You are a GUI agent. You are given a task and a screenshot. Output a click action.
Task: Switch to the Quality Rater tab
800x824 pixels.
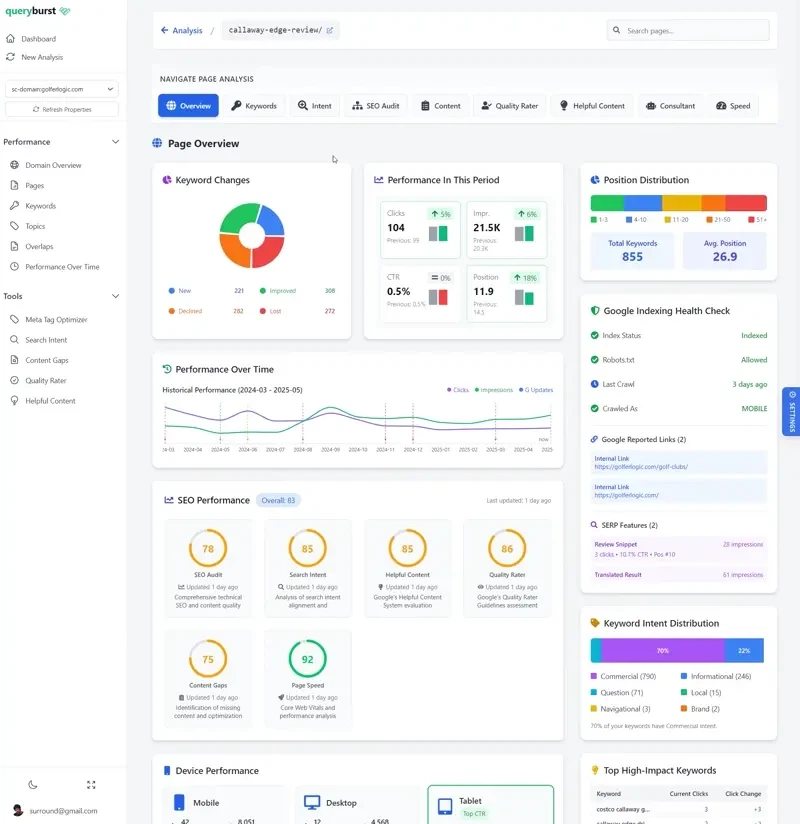tap(510, 106)
